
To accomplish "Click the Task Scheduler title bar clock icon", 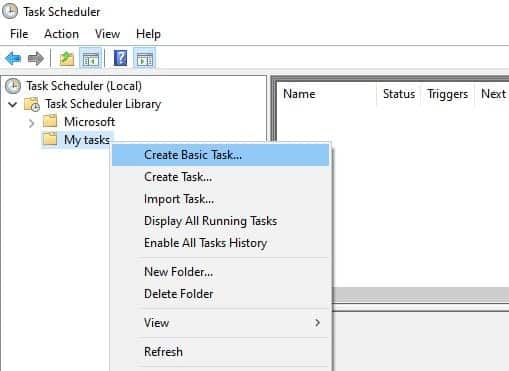I will (x=10, y=11).
